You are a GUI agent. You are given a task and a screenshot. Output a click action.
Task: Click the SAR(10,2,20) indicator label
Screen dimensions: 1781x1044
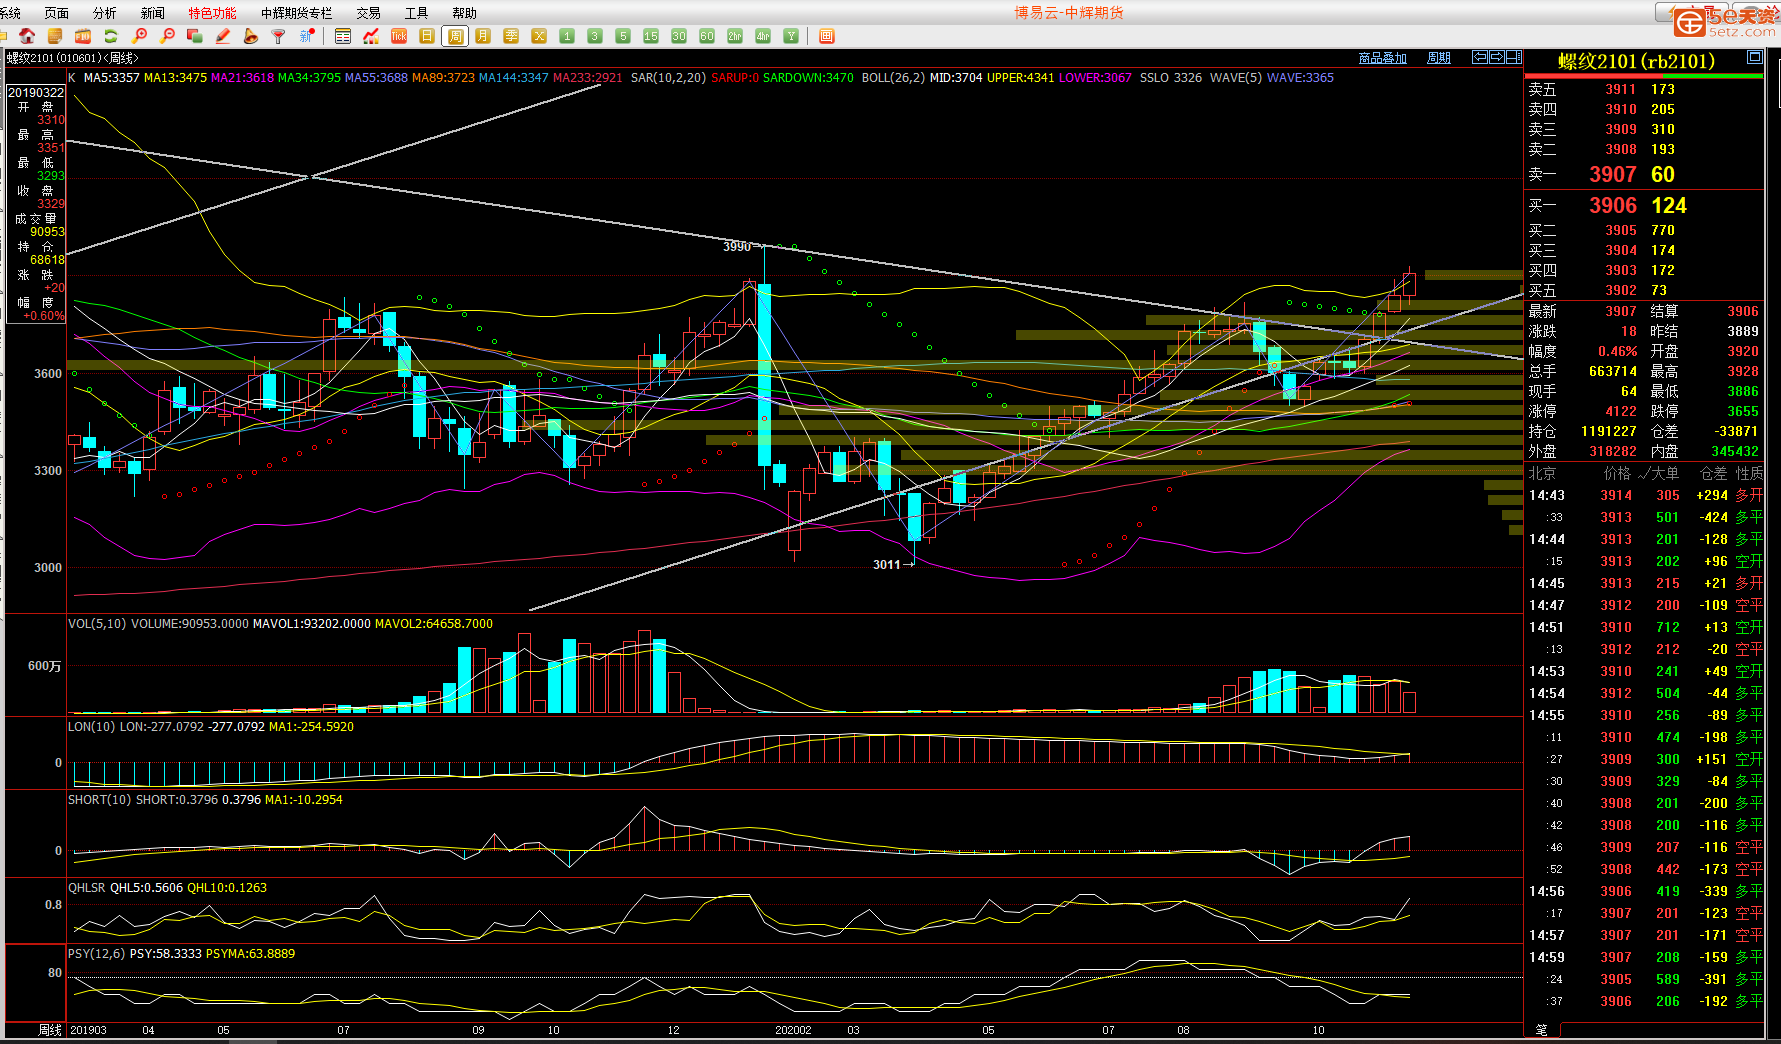point(668,78)
